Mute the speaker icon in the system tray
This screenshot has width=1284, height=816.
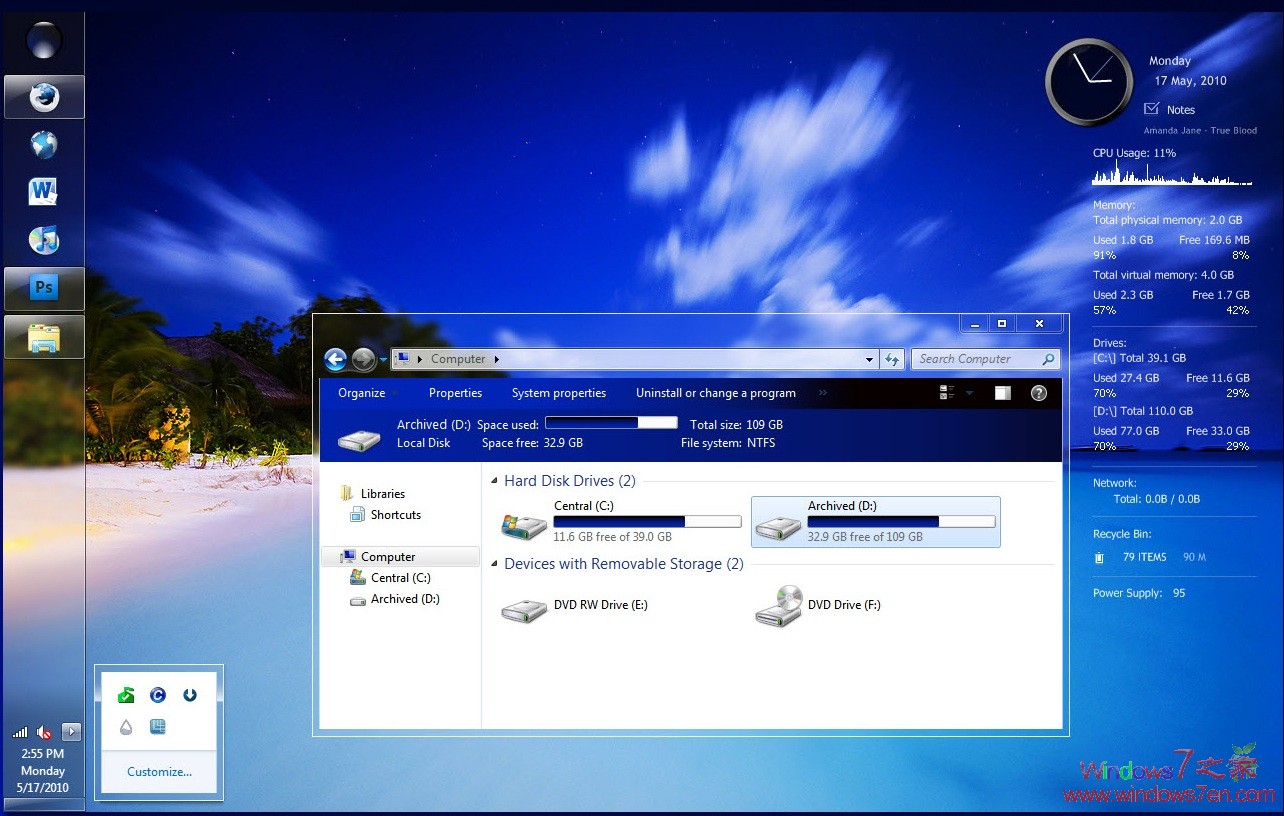point(44,731)
